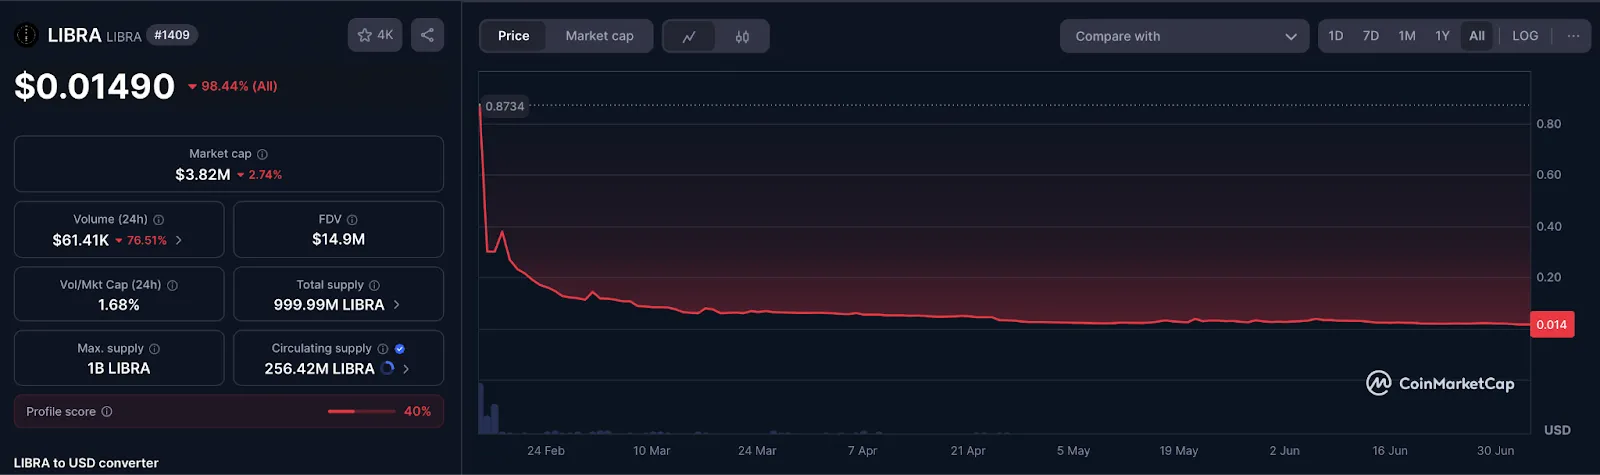Click the volume bars at chart start
1600x475 pixels.
pyautogui.click(x=488, y=409)
